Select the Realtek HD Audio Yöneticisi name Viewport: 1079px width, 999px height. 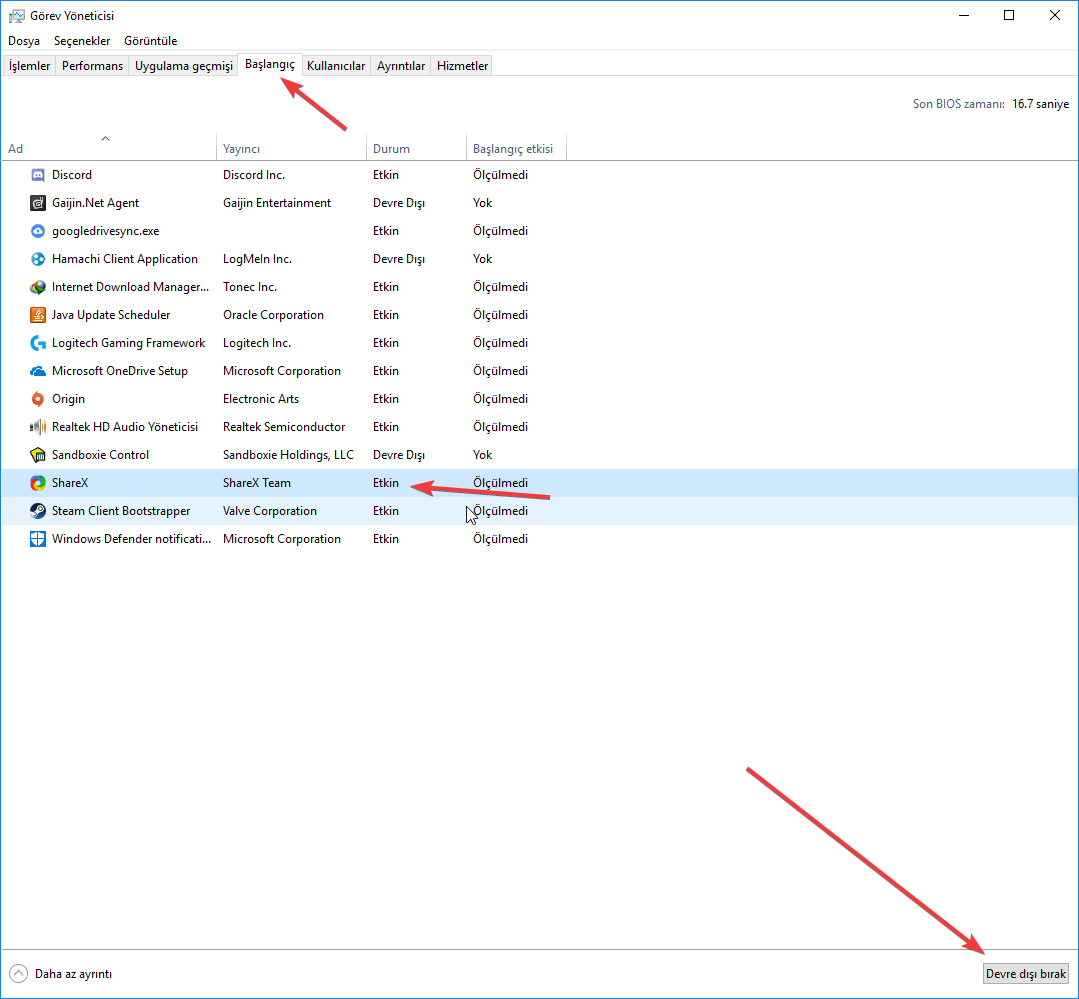coord(125,427)
